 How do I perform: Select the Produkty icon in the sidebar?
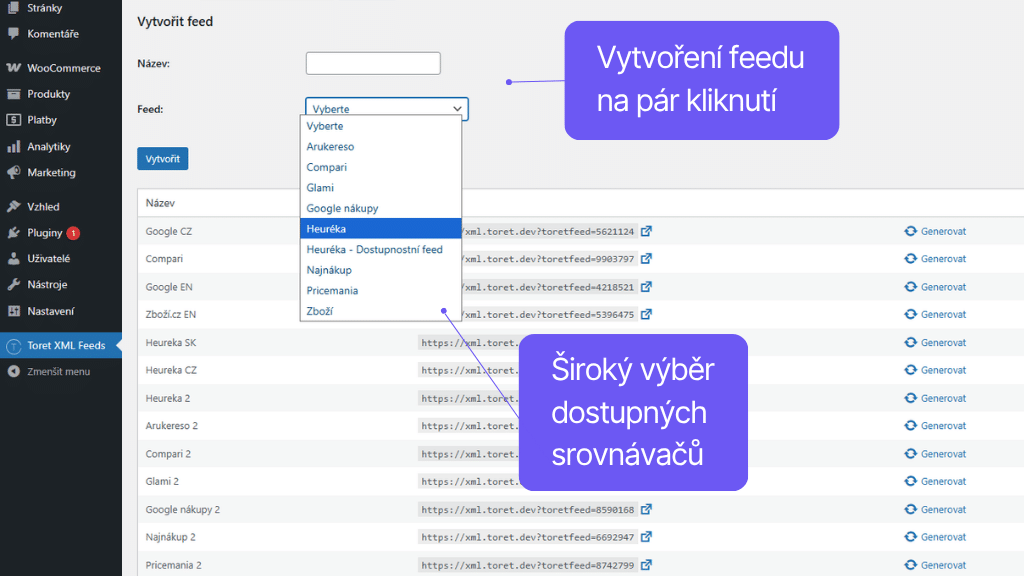(x=14, y=93)
